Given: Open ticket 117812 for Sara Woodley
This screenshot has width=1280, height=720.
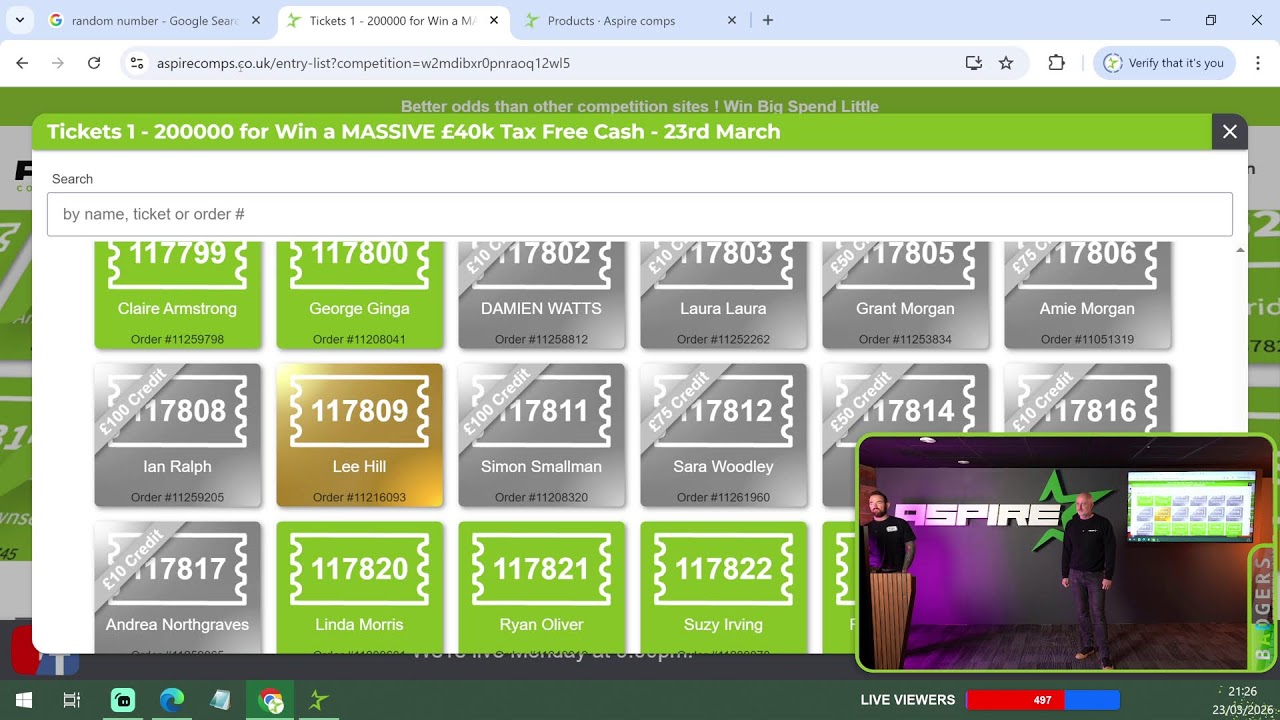Looking at the screenshot, I should pos(723,435).
